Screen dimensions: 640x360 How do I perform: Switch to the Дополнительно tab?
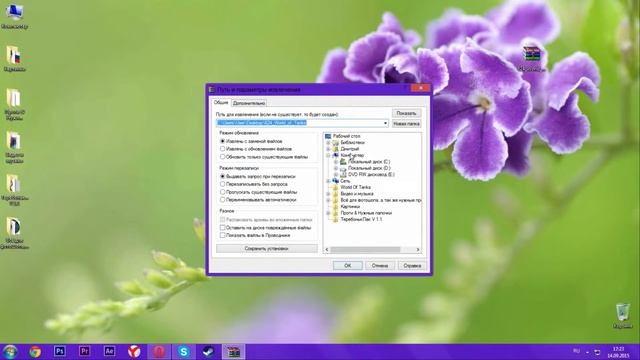click(x=249, y=103)
